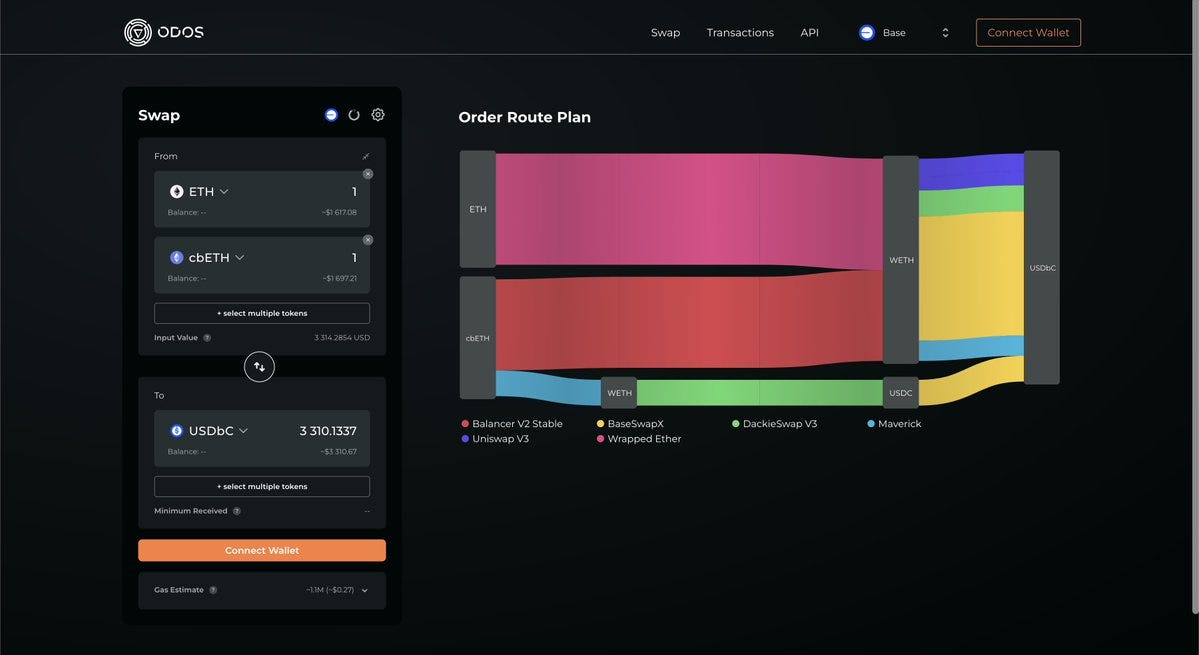Viewport: 1199px width, 655px height.
Task: Click select multiple tokens under To
Action: click(x=262, y=487)
